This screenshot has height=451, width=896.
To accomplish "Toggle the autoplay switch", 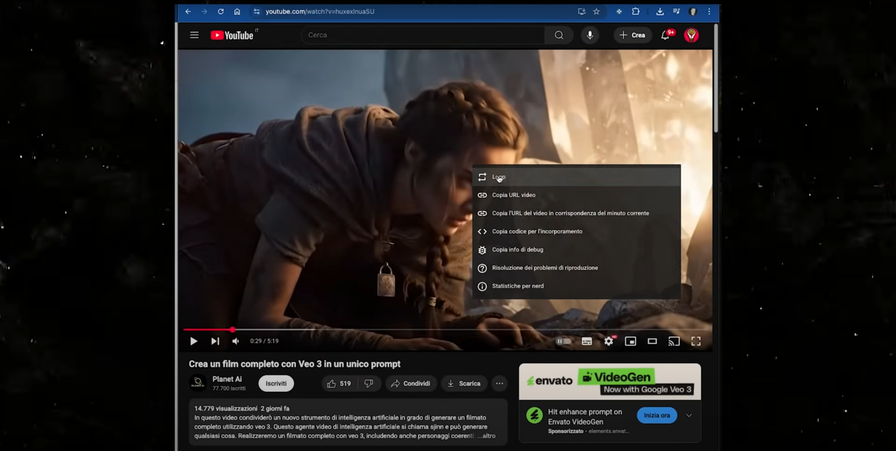I will 564,341.
